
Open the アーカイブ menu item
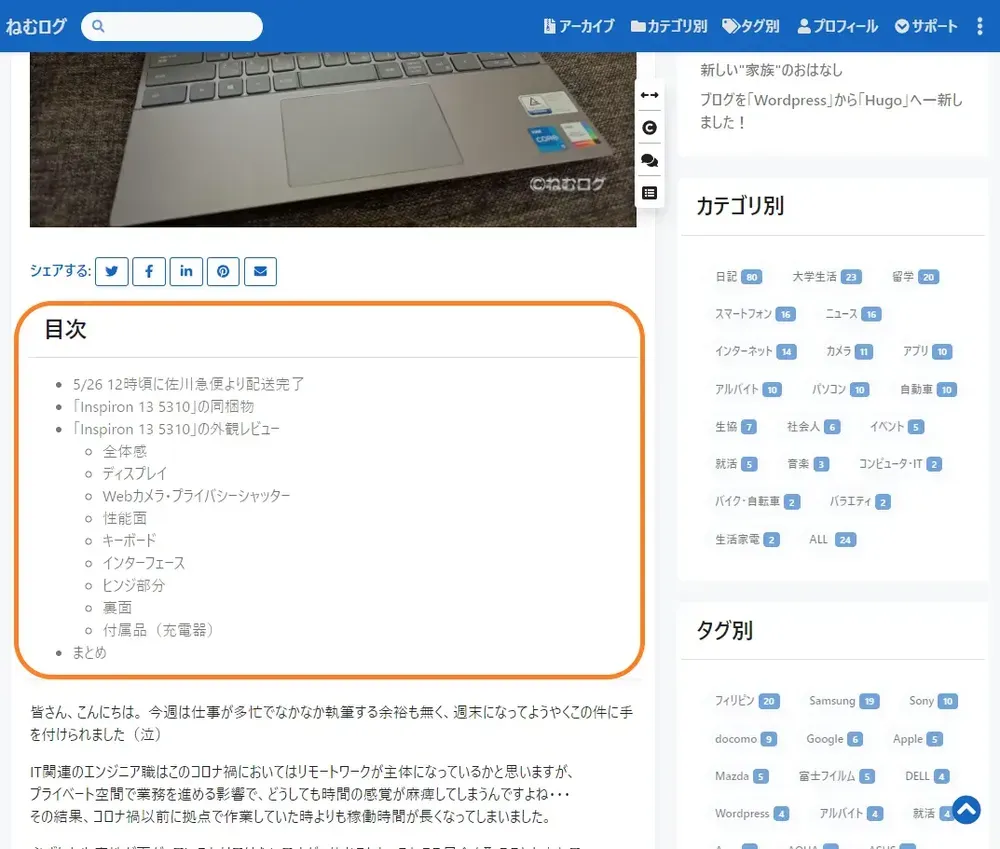point(580,27)
